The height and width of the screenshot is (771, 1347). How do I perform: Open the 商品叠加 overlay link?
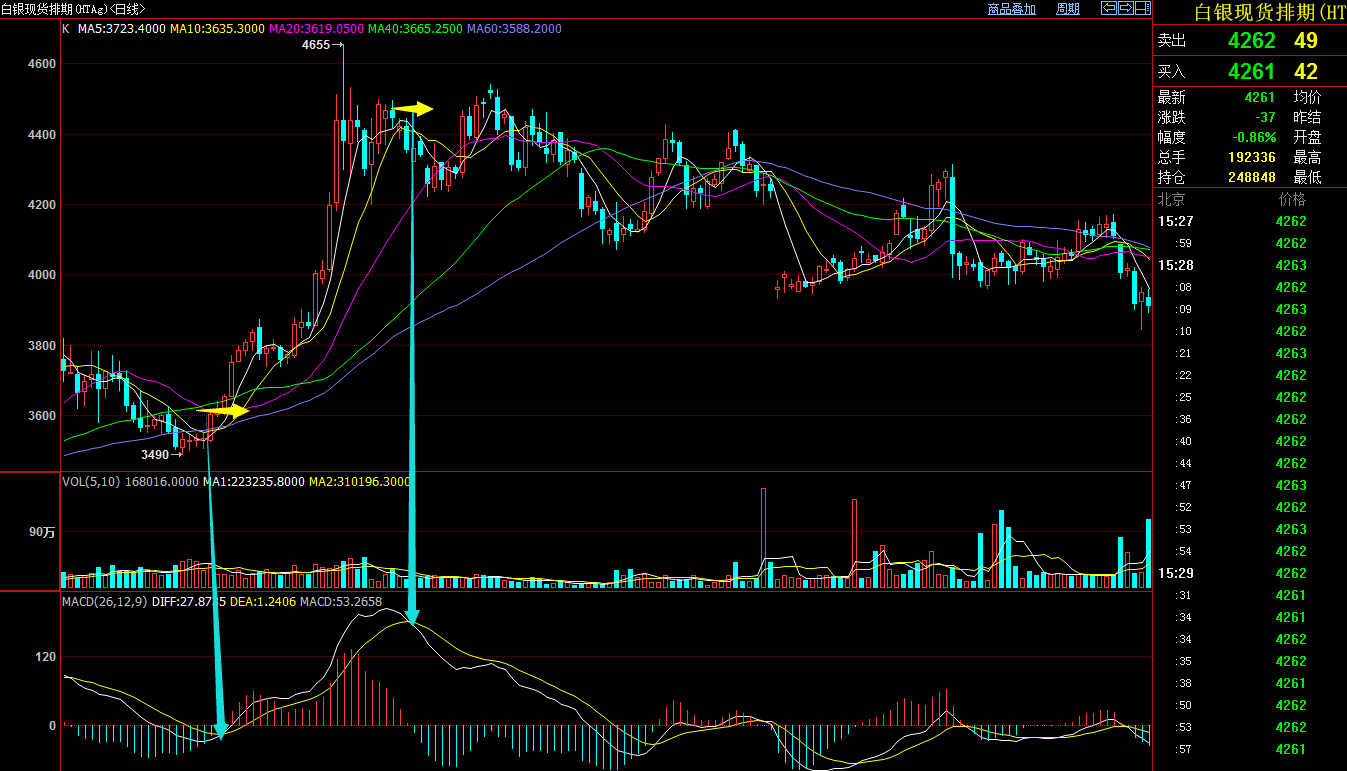(x=1012, y=9)
